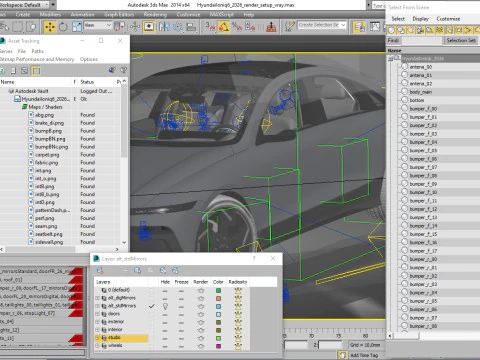Screen dimensions: 480x360
Task: Click the Selection Set button in Select From Scene
Action: pos(461,40)
